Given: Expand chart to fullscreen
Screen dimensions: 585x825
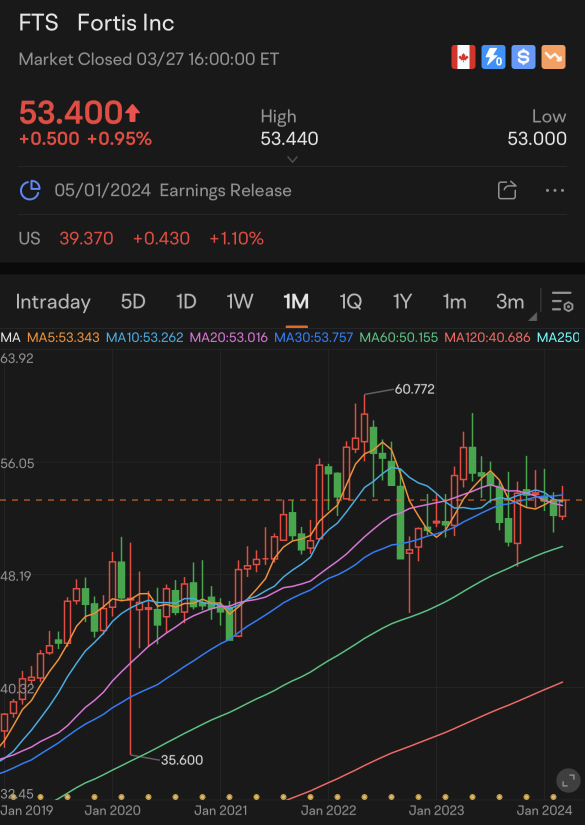Looking at the screenshot, I should (x=568, y=781).
